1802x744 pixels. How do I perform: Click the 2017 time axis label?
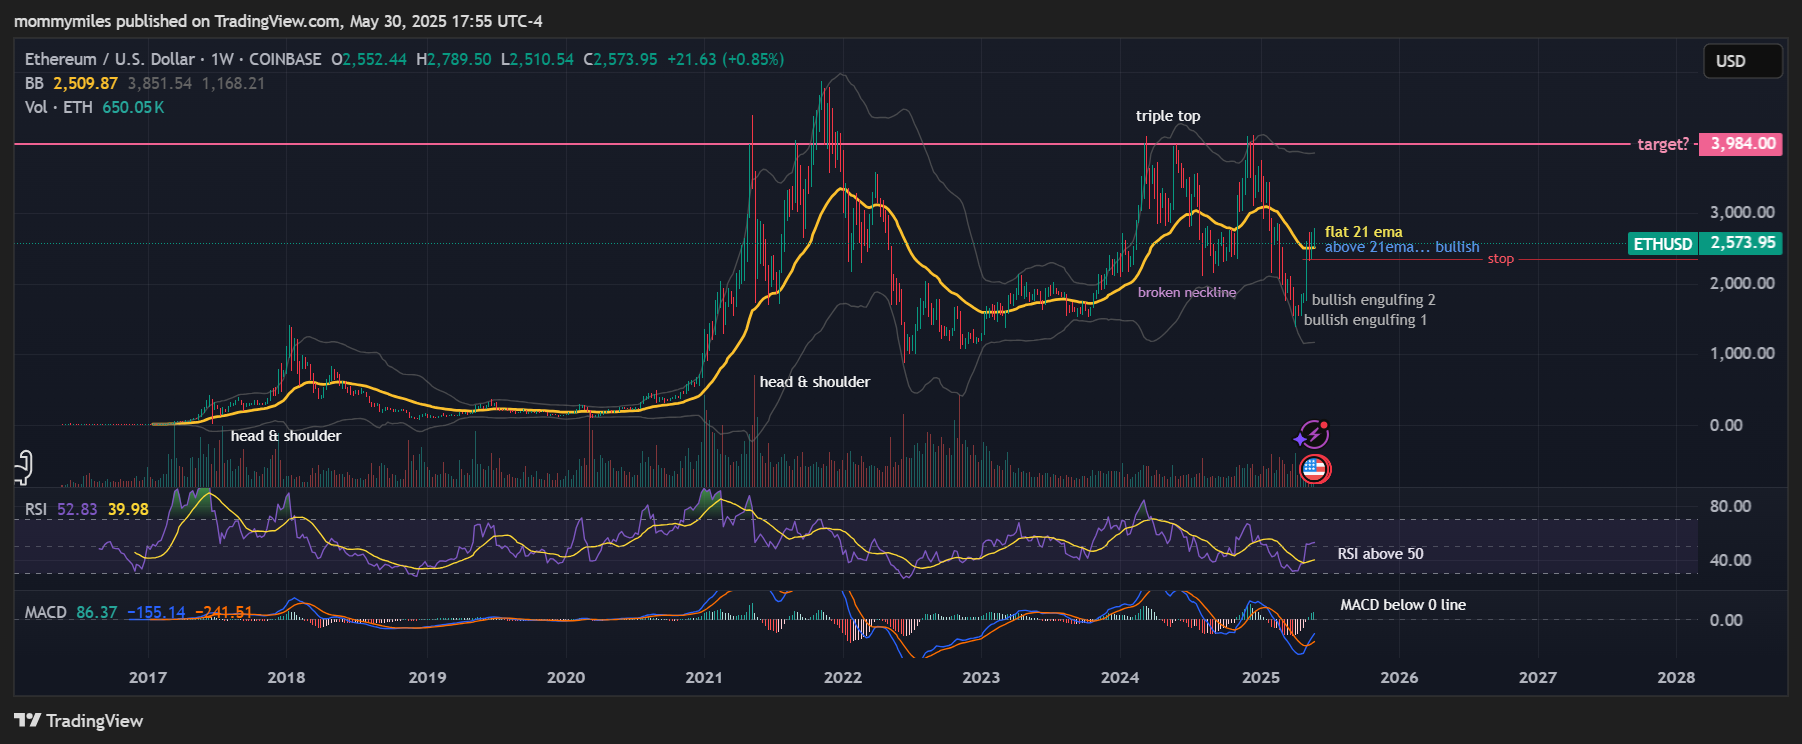[148, 677]
